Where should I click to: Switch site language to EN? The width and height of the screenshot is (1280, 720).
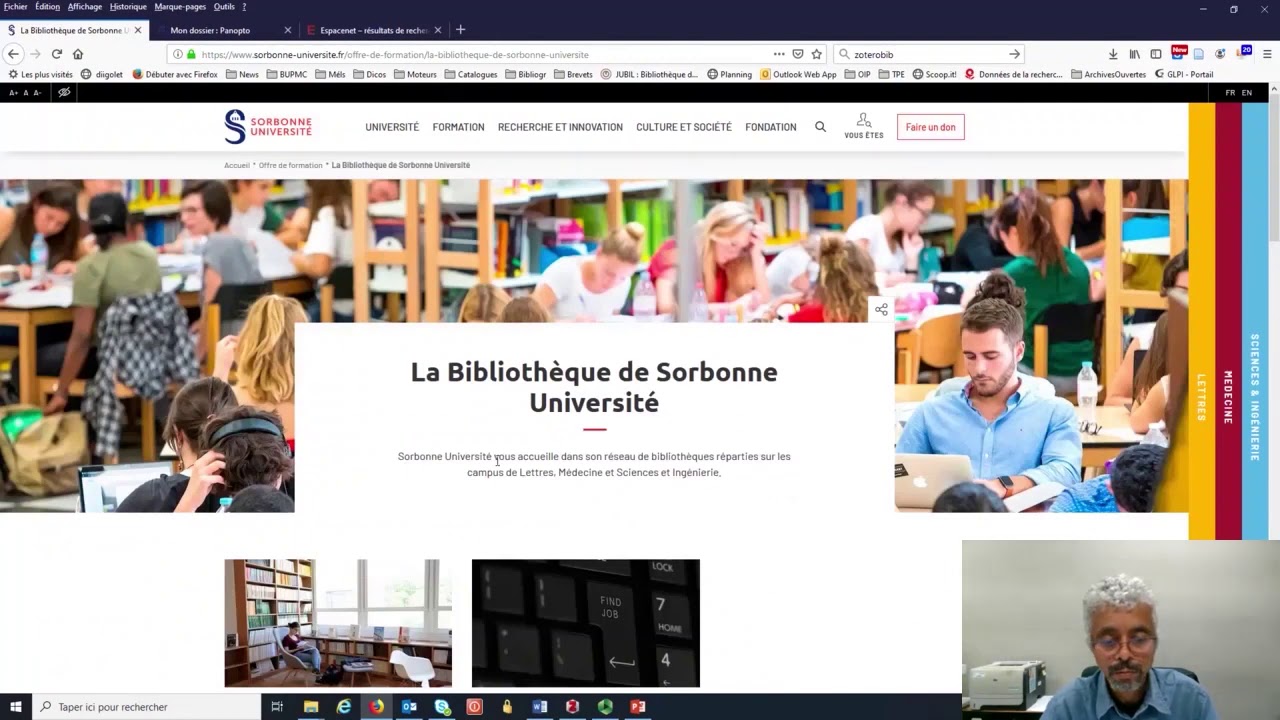tap(1246, 92)
